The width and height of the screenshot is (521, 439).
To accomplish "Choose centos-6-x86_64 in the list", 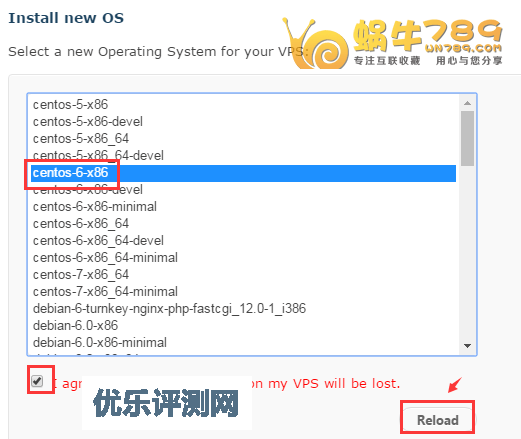I will coord(243,224).
